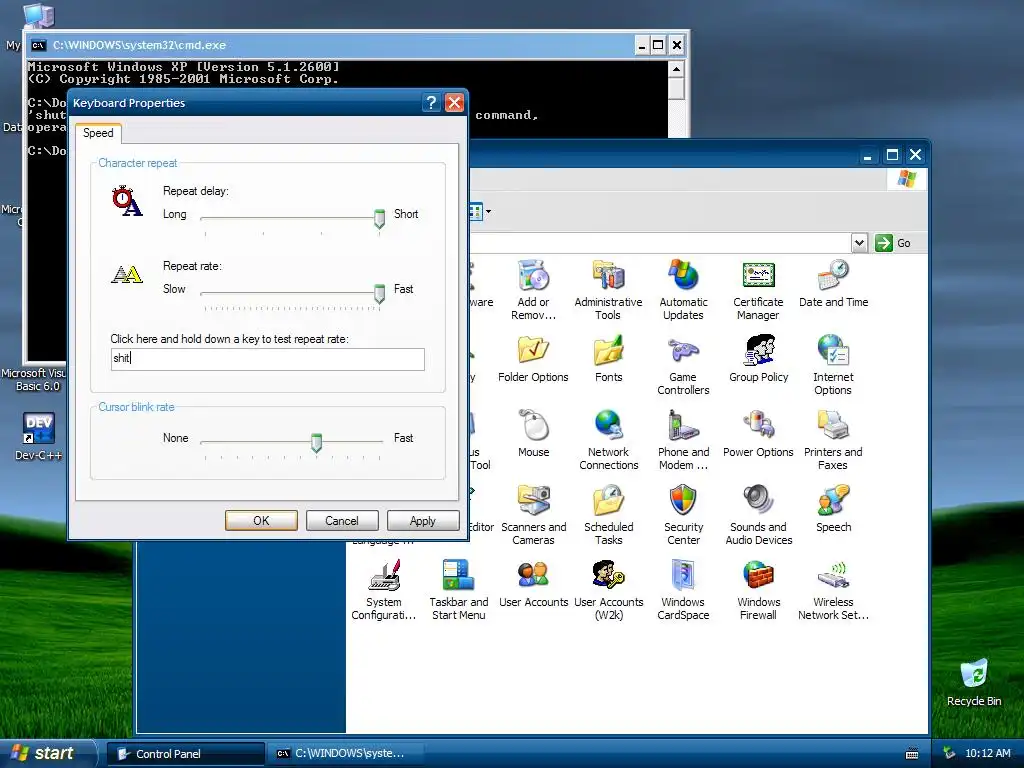The image size is (1024, 768).
Task: Open Power Options applet
Action: 758,434
